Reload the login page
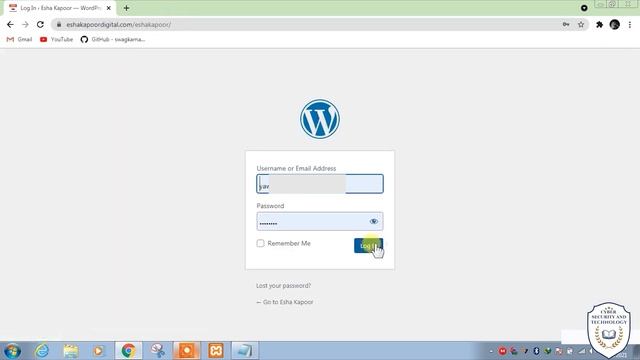This screenshot has height=360, width=640. pyautogui.click(x=40, y=24)
